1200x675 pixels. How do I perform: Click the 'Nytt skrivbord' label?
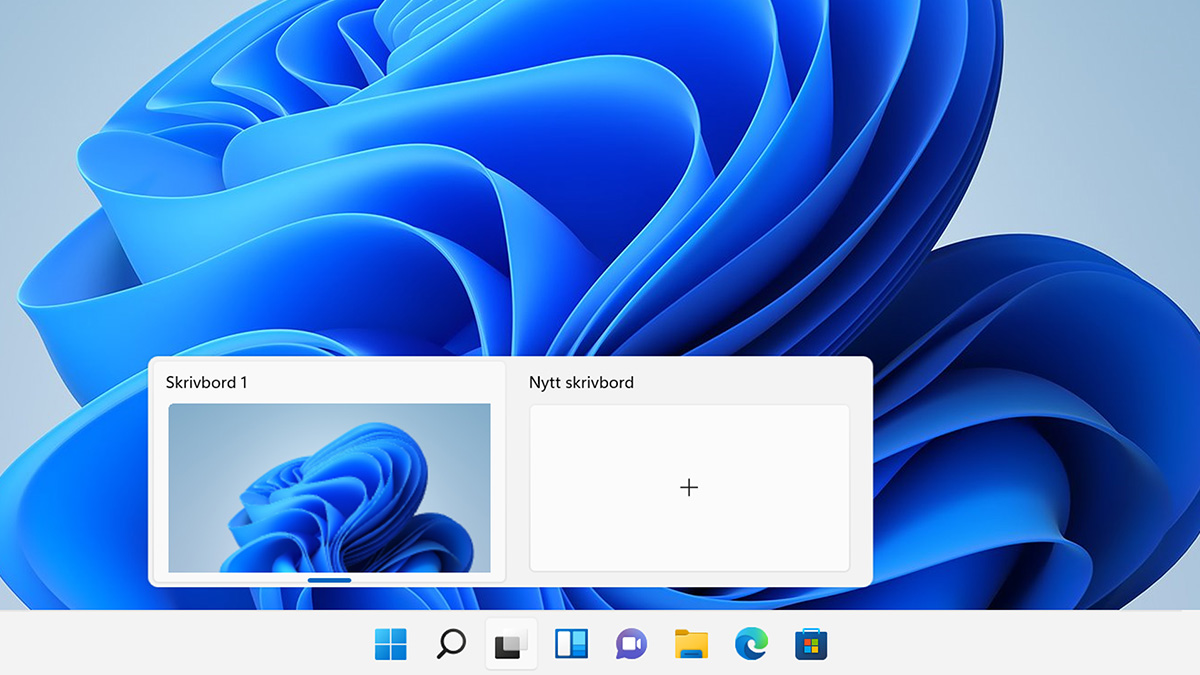[581, 382]
